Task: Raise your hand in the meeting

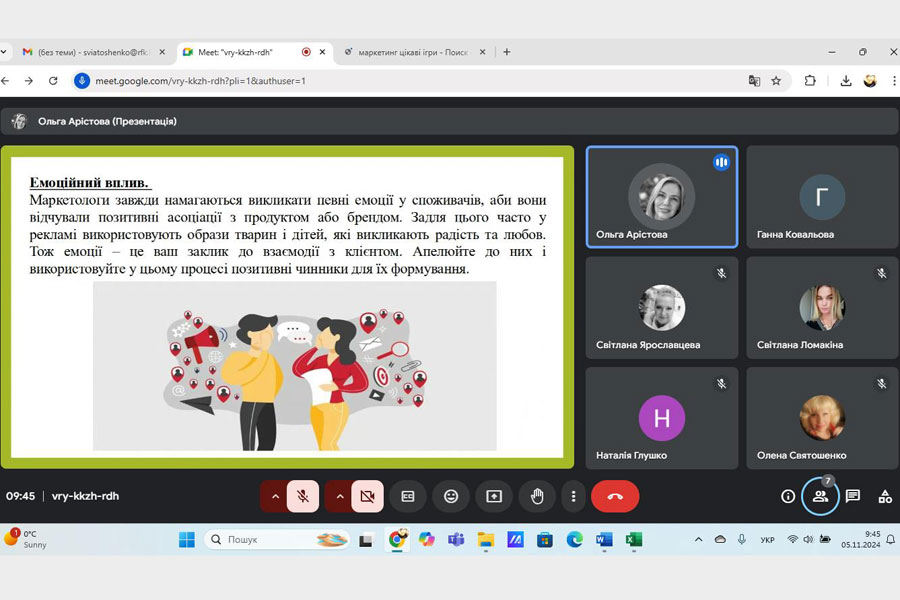Action: click(537, 496)
